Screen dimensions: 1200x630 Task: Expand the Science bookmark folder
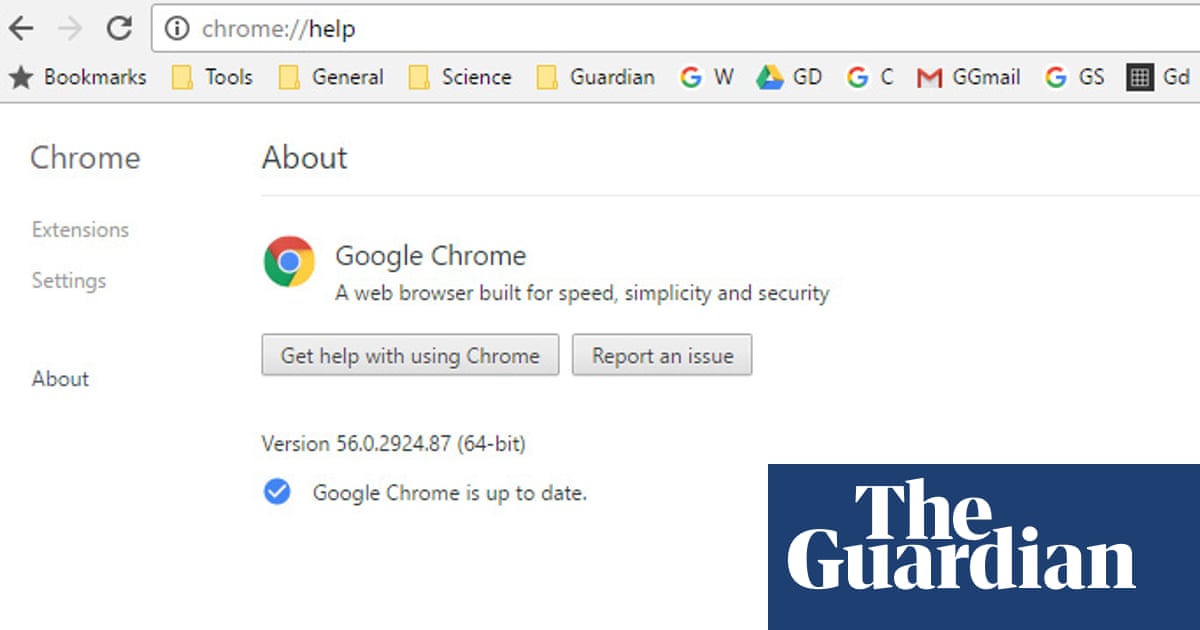(x=460, y=78)
